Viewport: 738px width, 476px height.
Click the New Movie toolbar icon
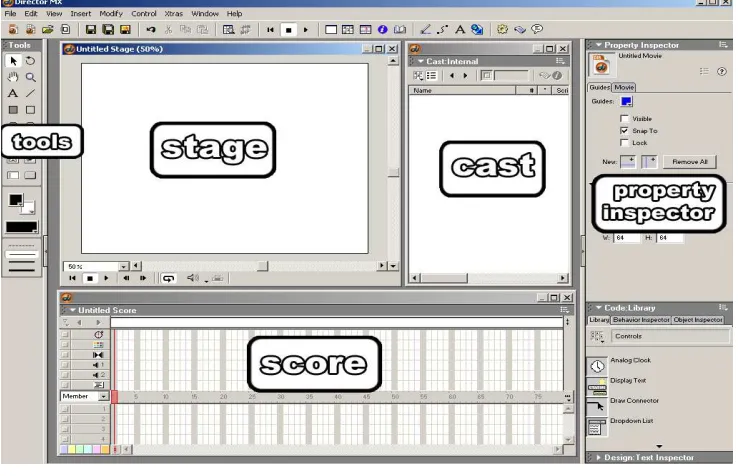click(13, 29)
